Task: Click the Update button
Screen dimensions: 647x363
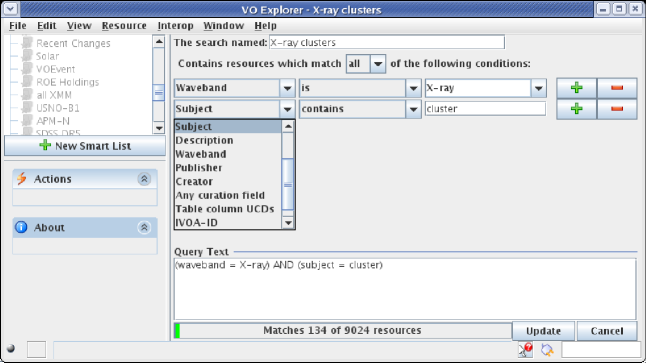Action: click(x=543, y=331)
